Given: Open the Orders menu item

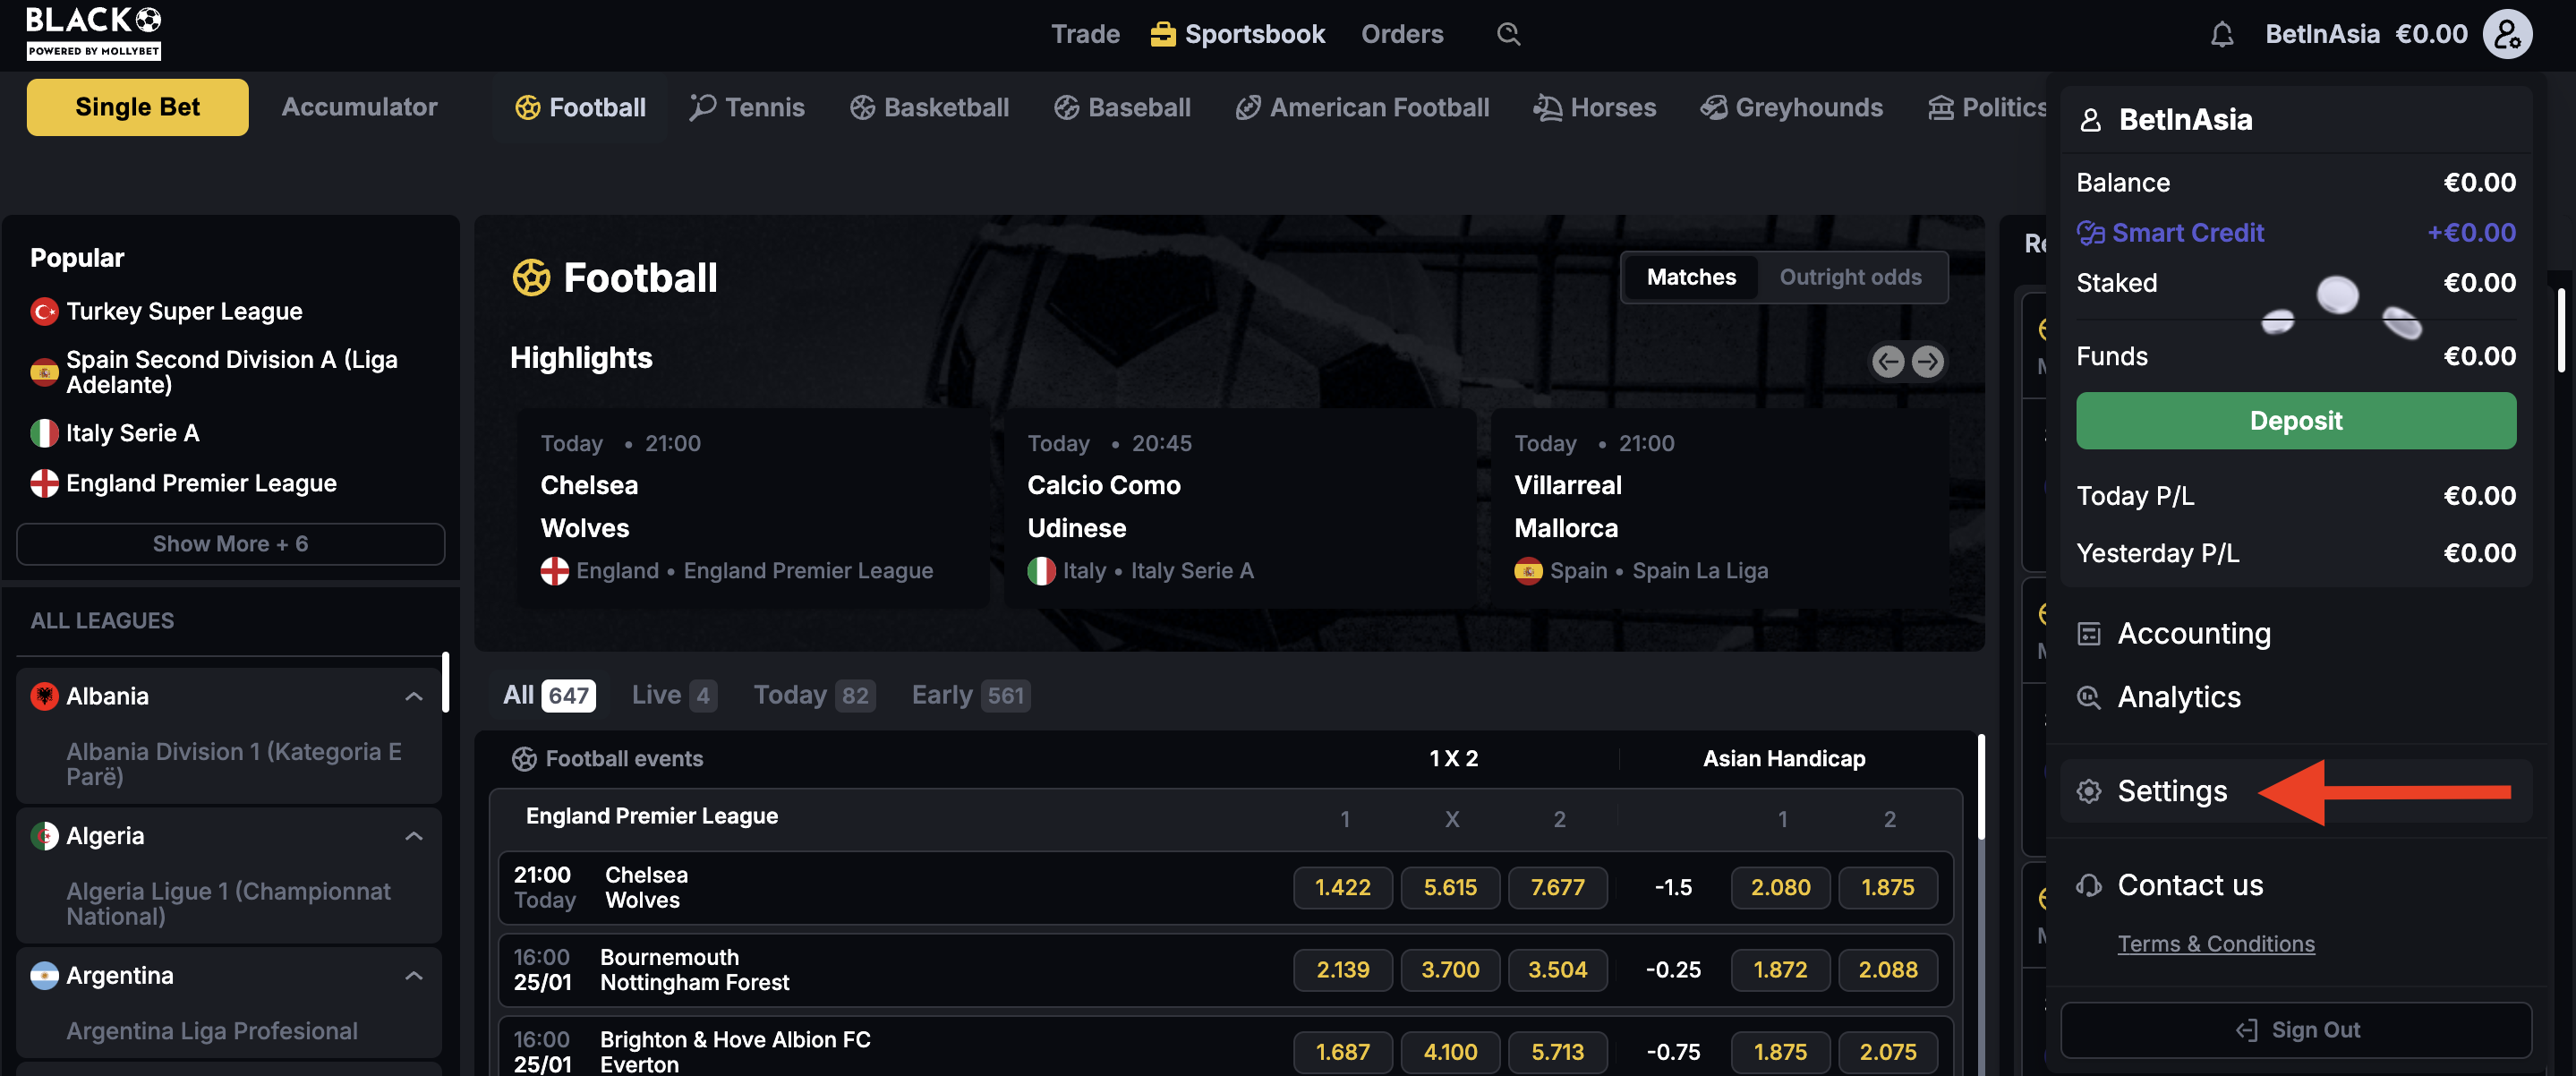Looking at the screenshot, I should pos(1401,34).
